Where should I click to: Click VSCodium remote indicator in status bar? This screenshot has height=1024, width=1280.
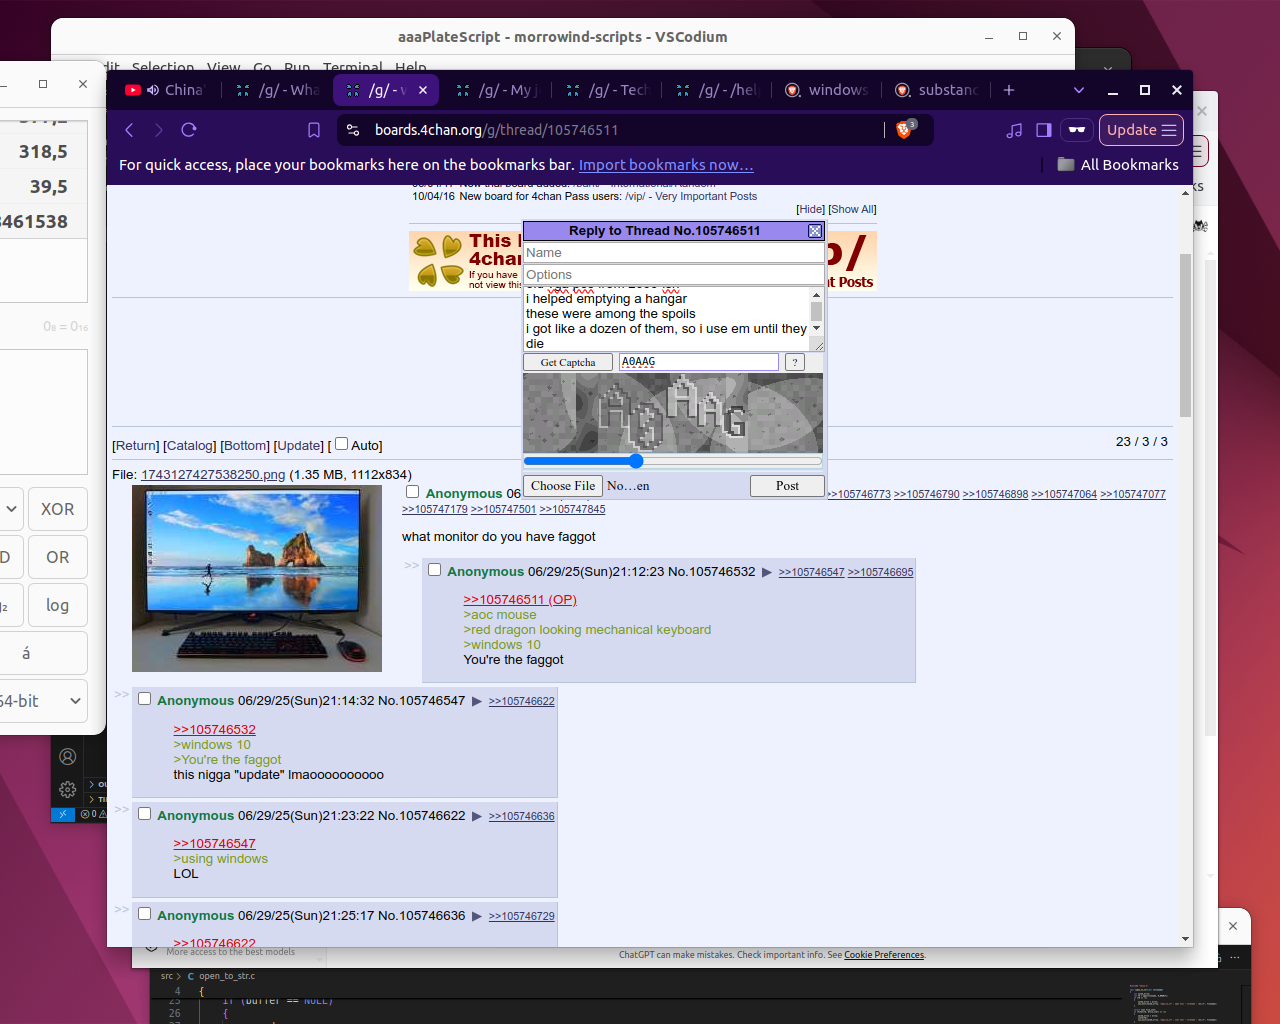[62, 814]
